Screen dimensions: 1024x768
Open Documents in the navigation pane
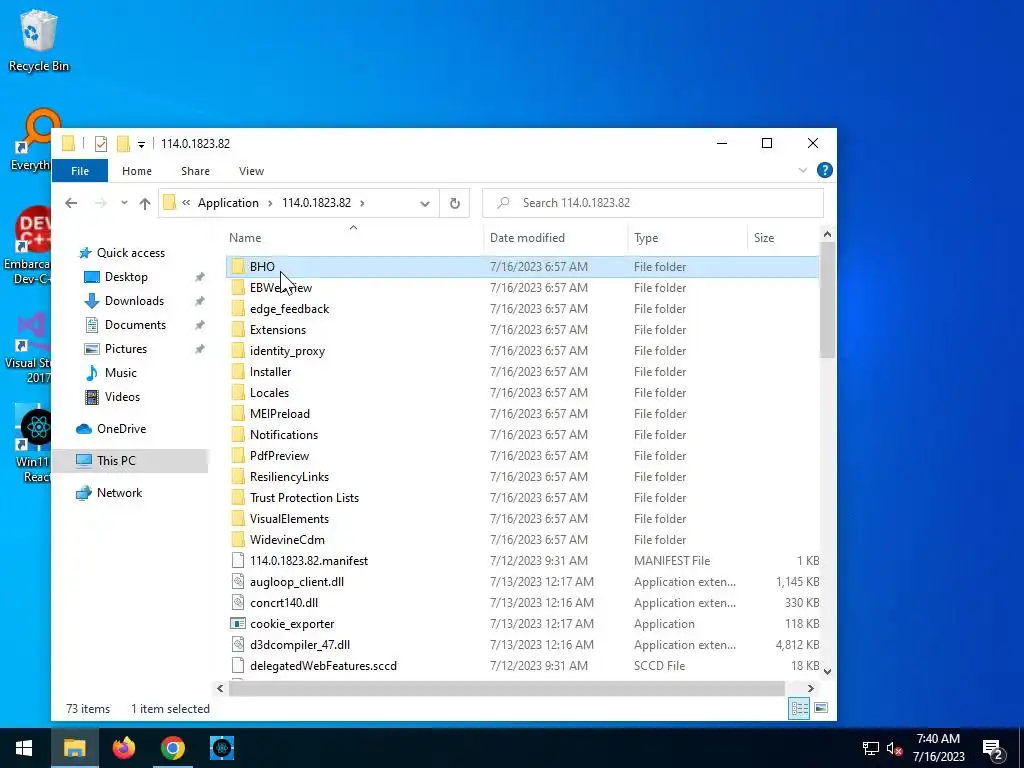coord(135,325)
